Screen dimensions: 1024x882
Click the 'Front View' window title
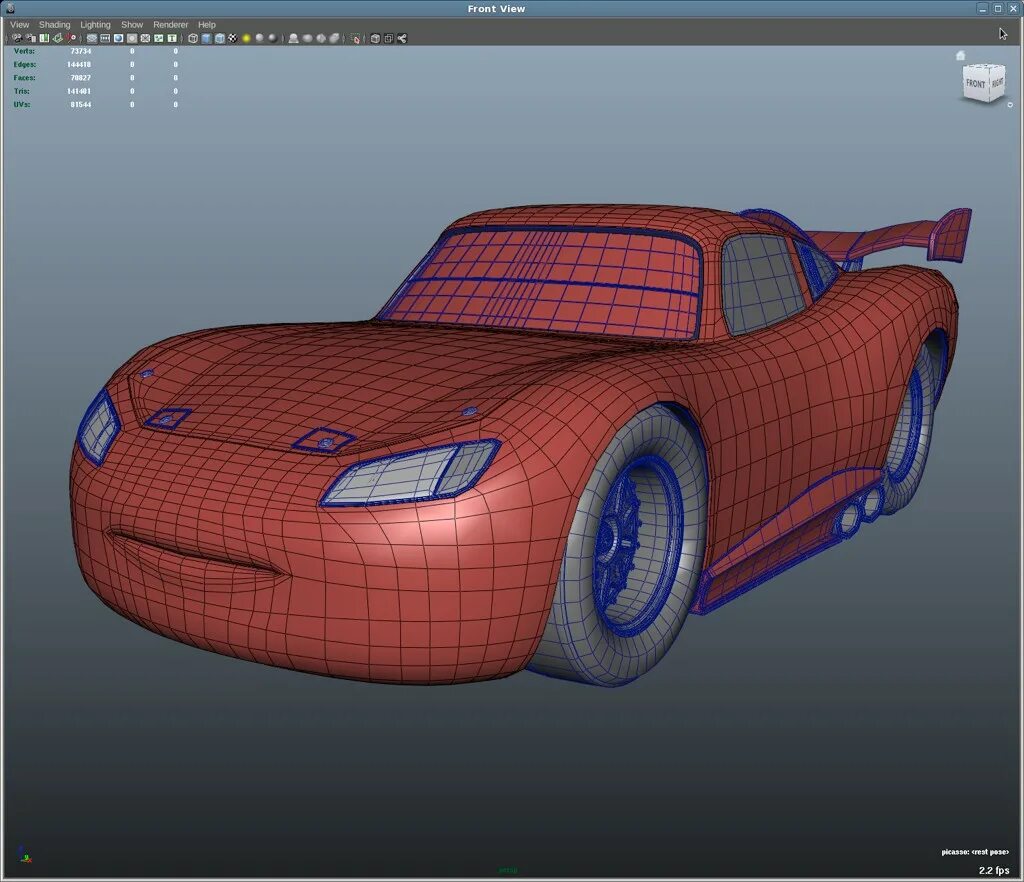[x=496, y=8]
